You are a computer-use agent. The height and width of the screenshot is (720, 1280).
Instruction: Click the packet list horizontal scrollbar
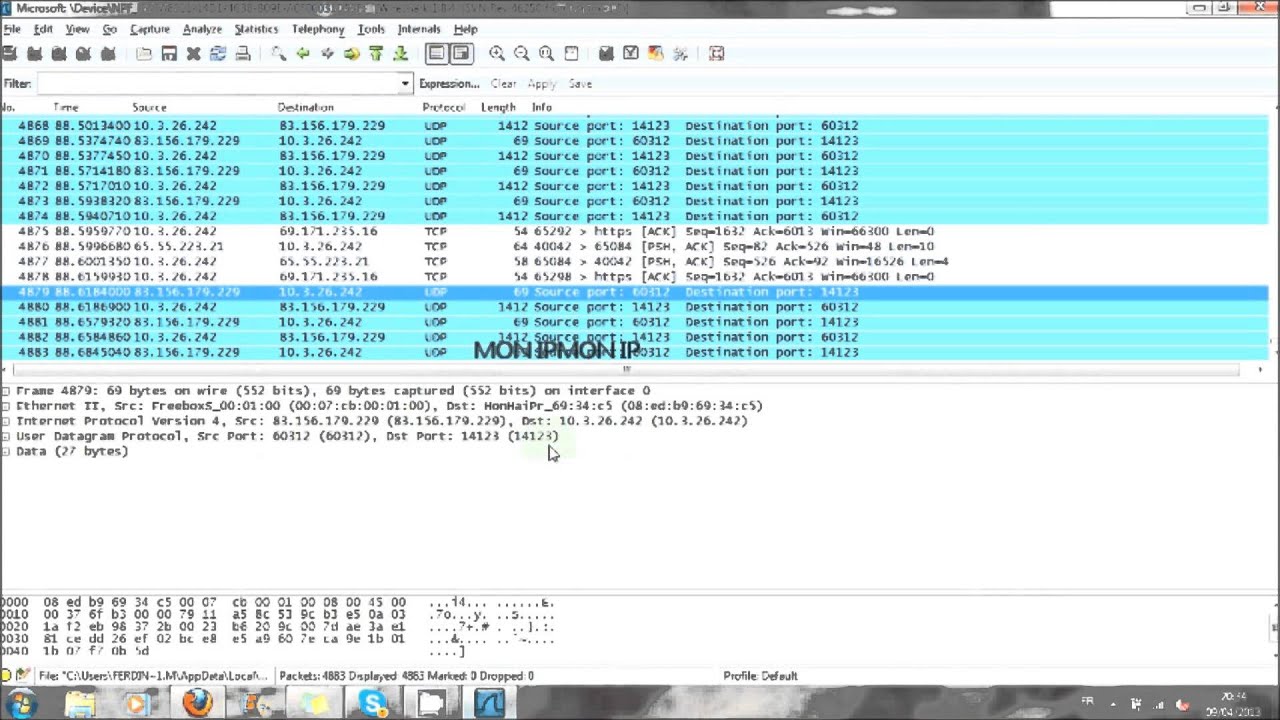click(628, 369)
